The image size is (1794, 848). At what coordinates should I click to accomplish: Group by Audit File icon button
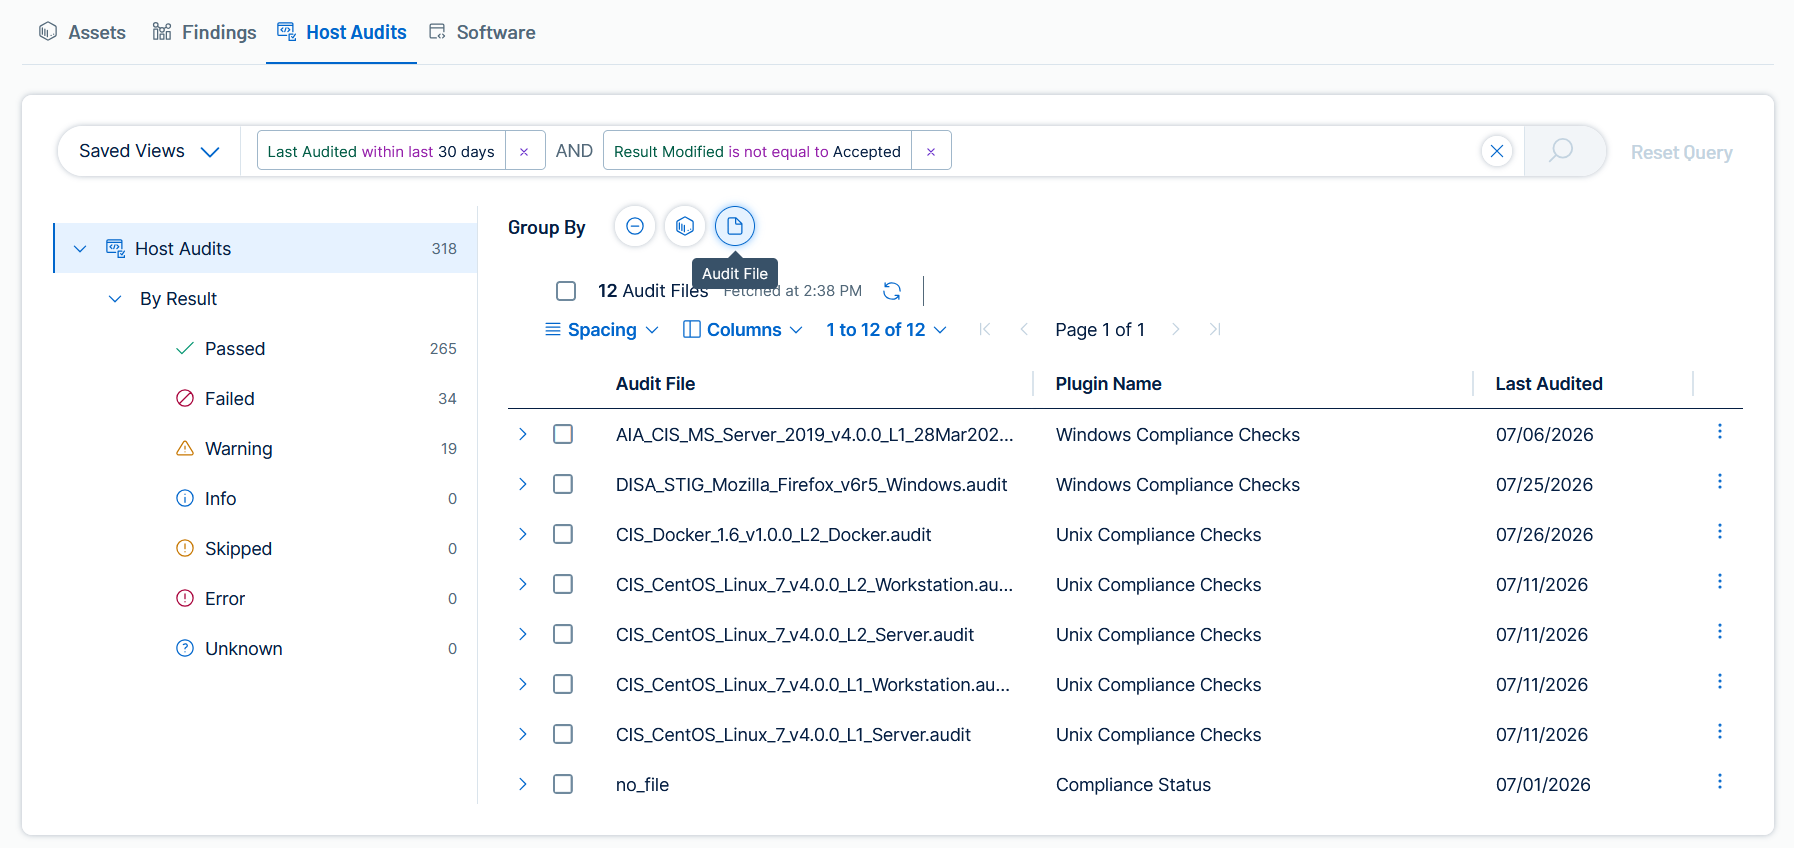pyautogui.click(x=735, y=226)
